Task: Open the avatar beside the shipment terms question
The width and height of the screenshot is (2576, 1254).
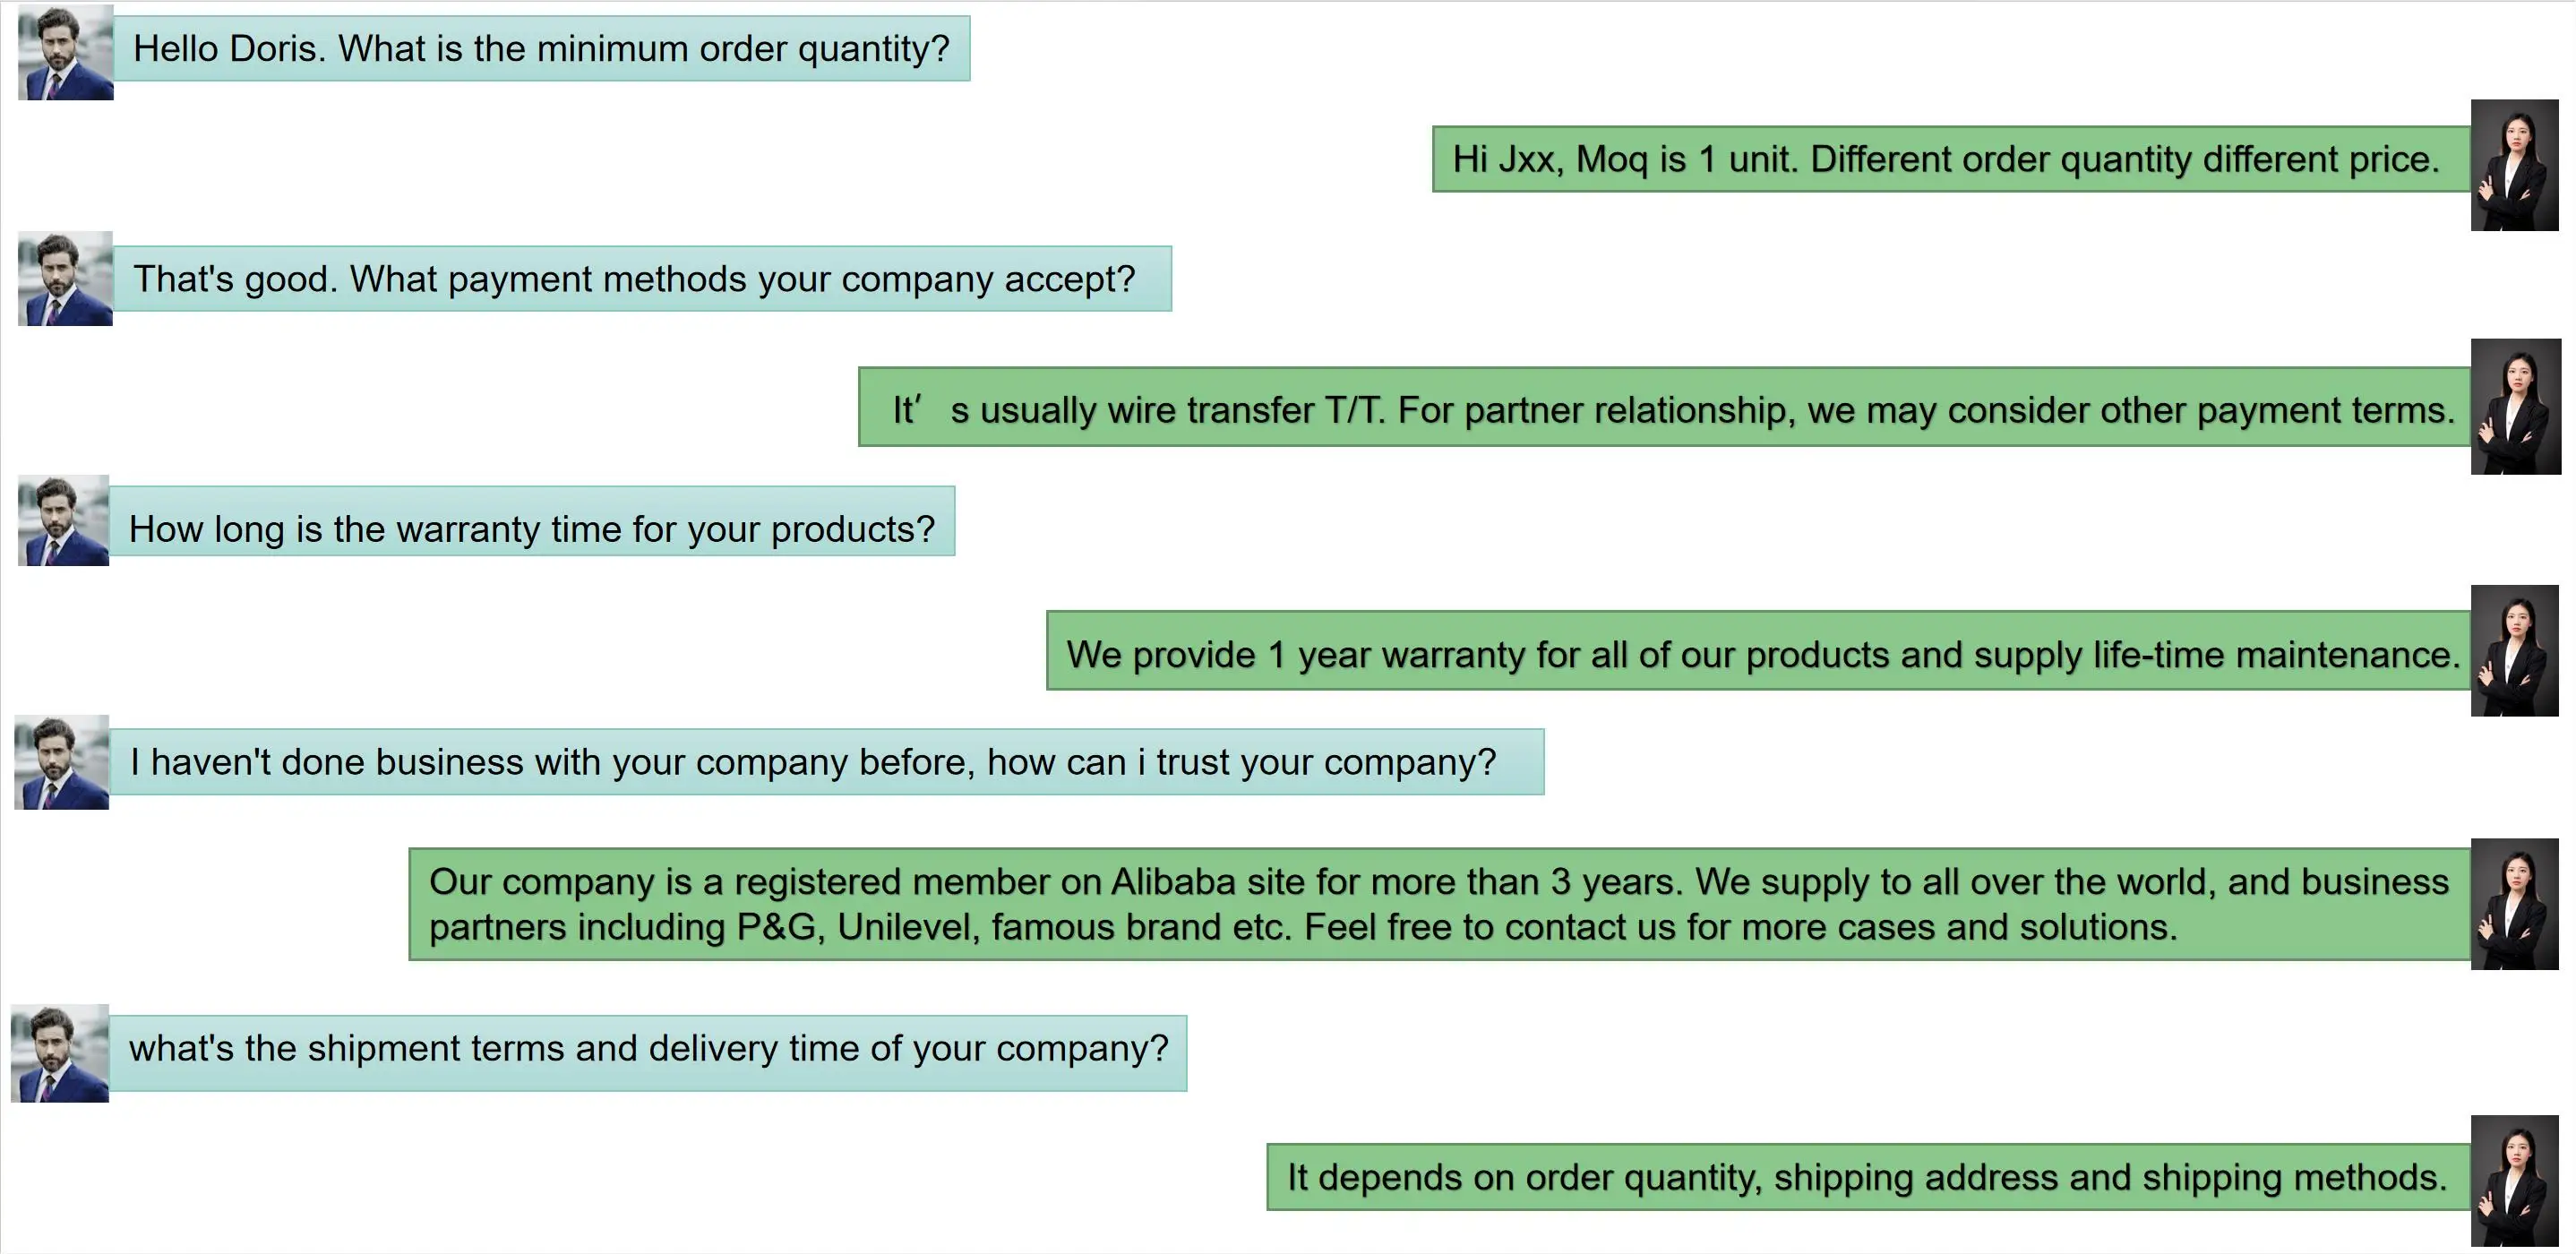Action: 60,1053
